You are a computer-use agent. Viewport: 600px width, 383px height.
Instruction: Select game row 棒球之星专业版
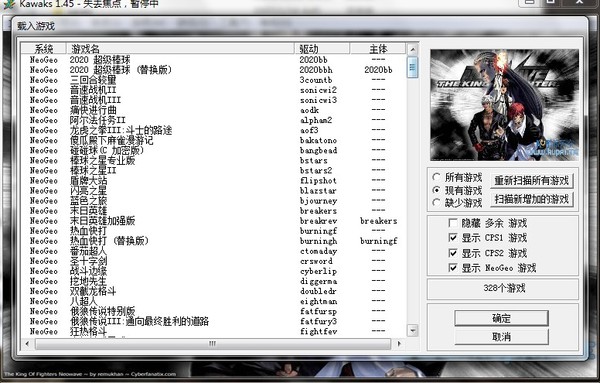[213, 160]
